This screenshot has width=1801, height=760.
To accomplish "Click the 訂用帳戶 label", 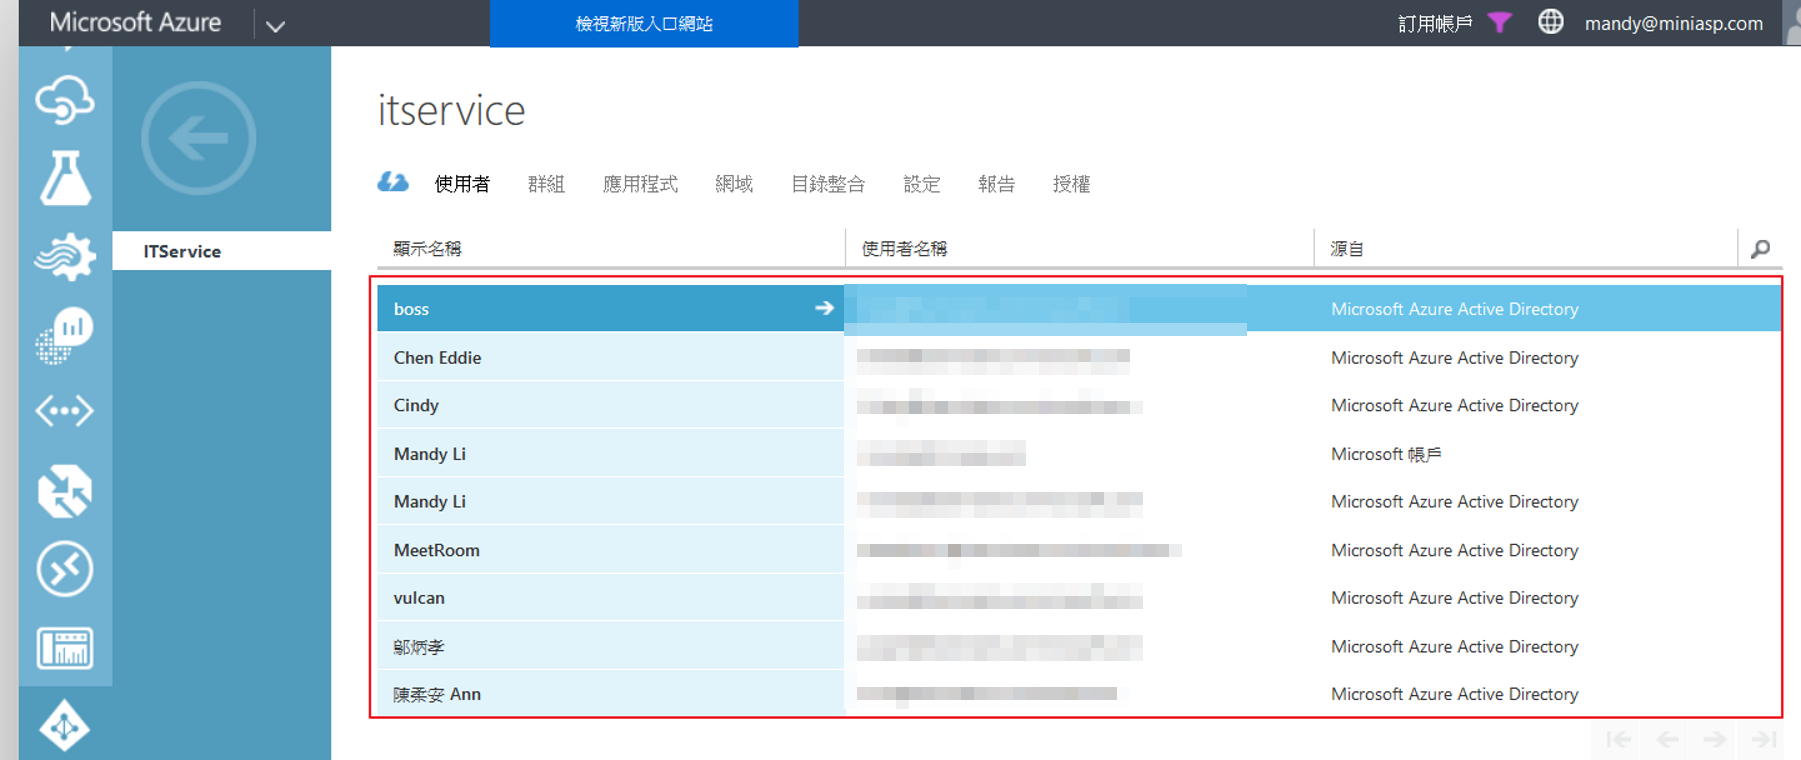I will click(x=1435, y=23).
